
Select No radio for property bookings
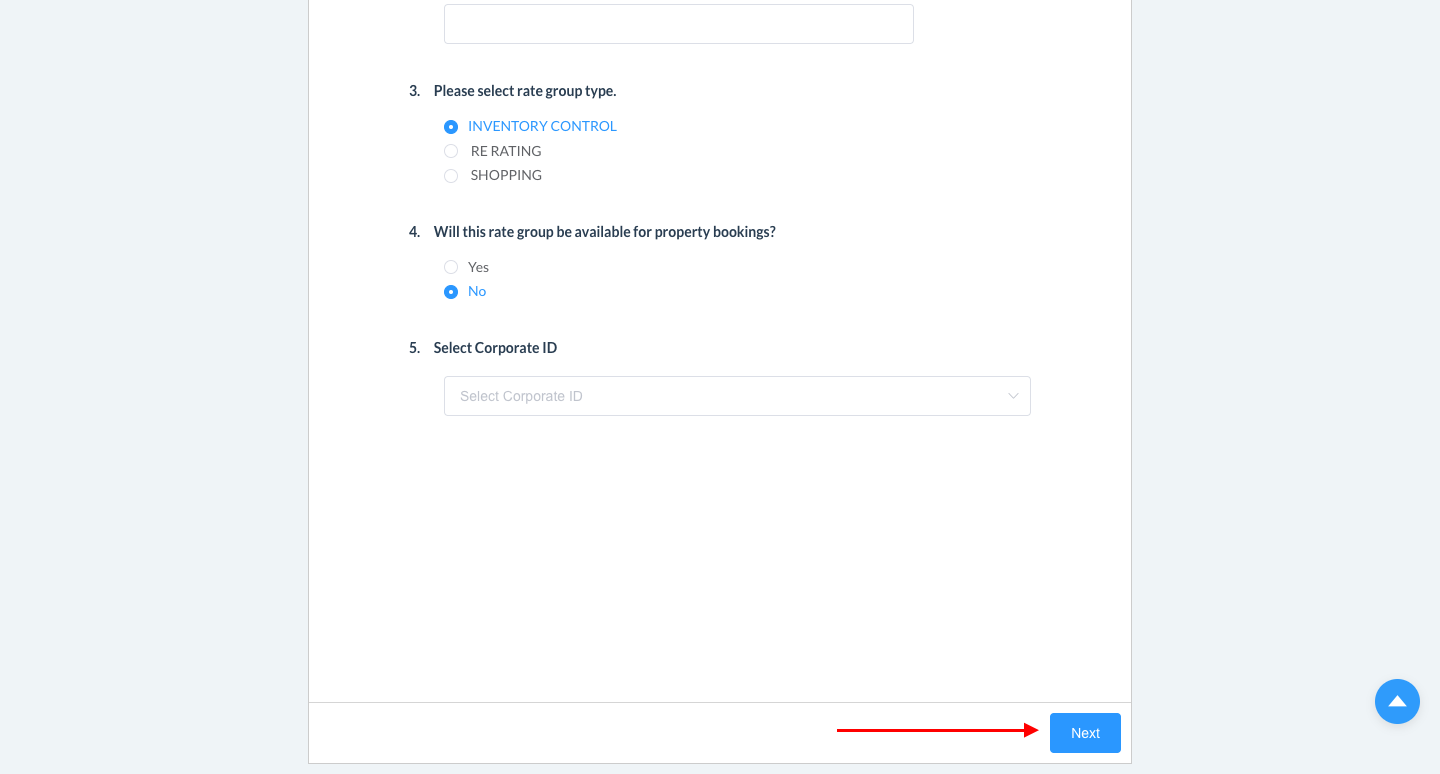[451, 292]
